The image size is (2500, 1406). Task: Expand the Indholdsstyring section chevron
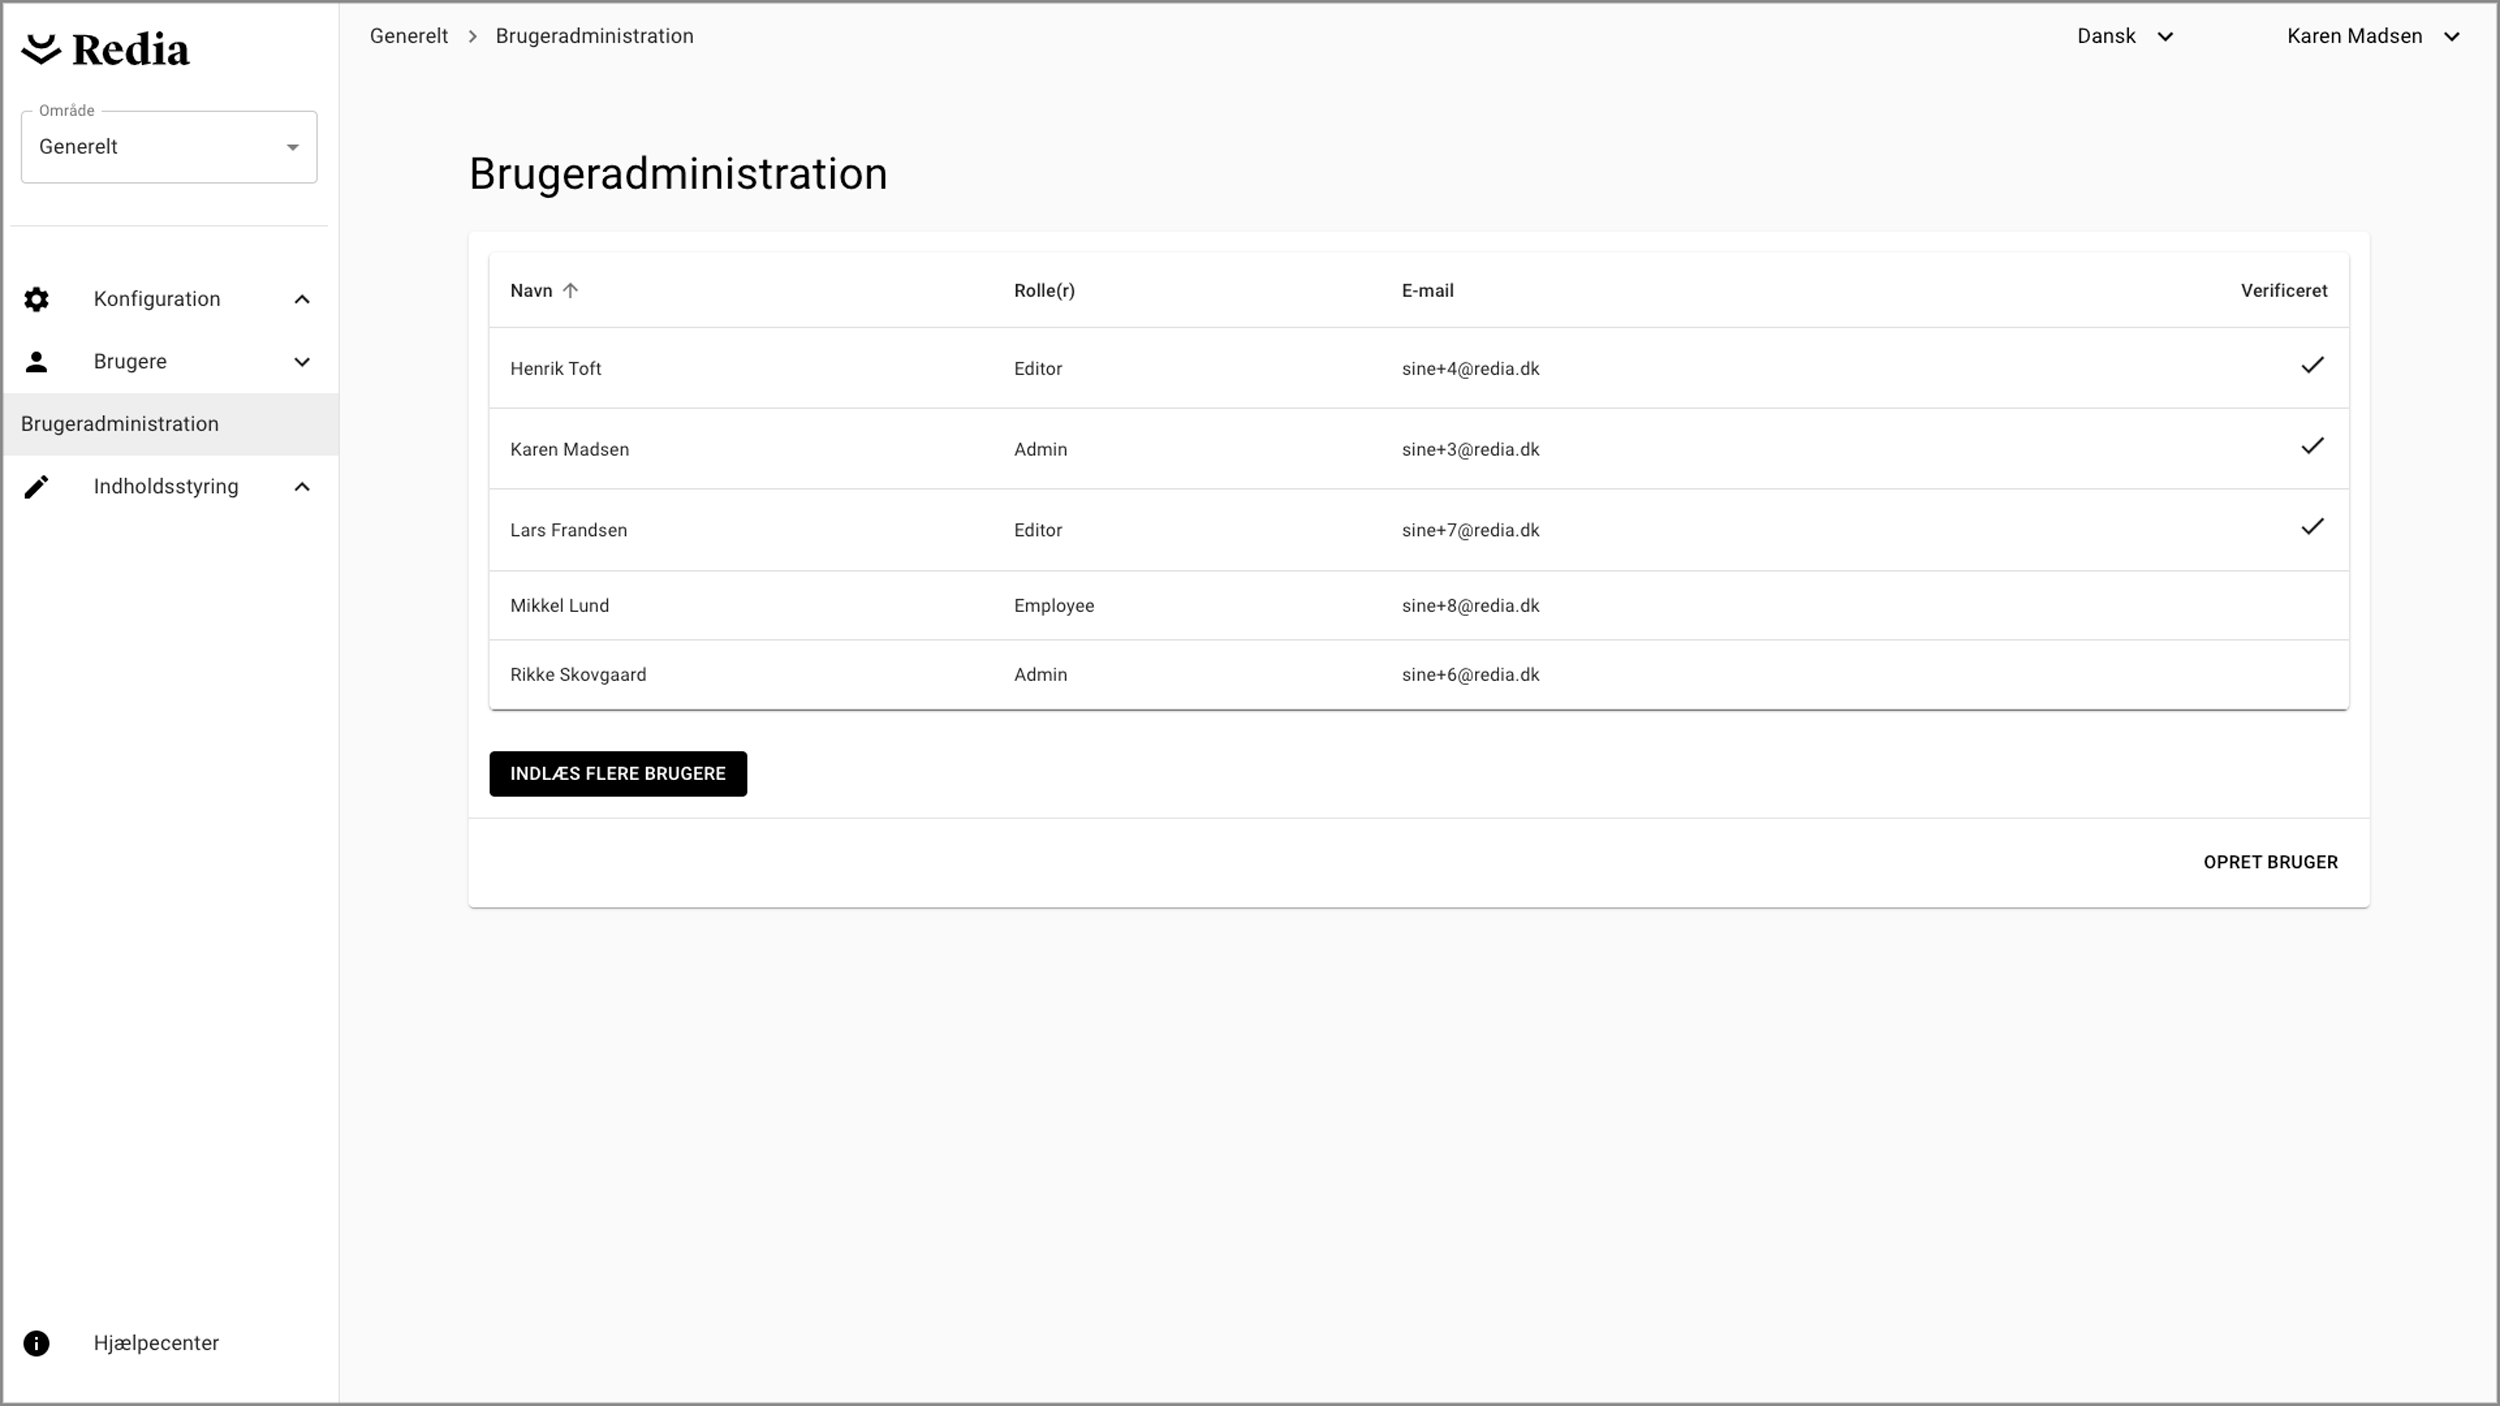pos(302,487)
